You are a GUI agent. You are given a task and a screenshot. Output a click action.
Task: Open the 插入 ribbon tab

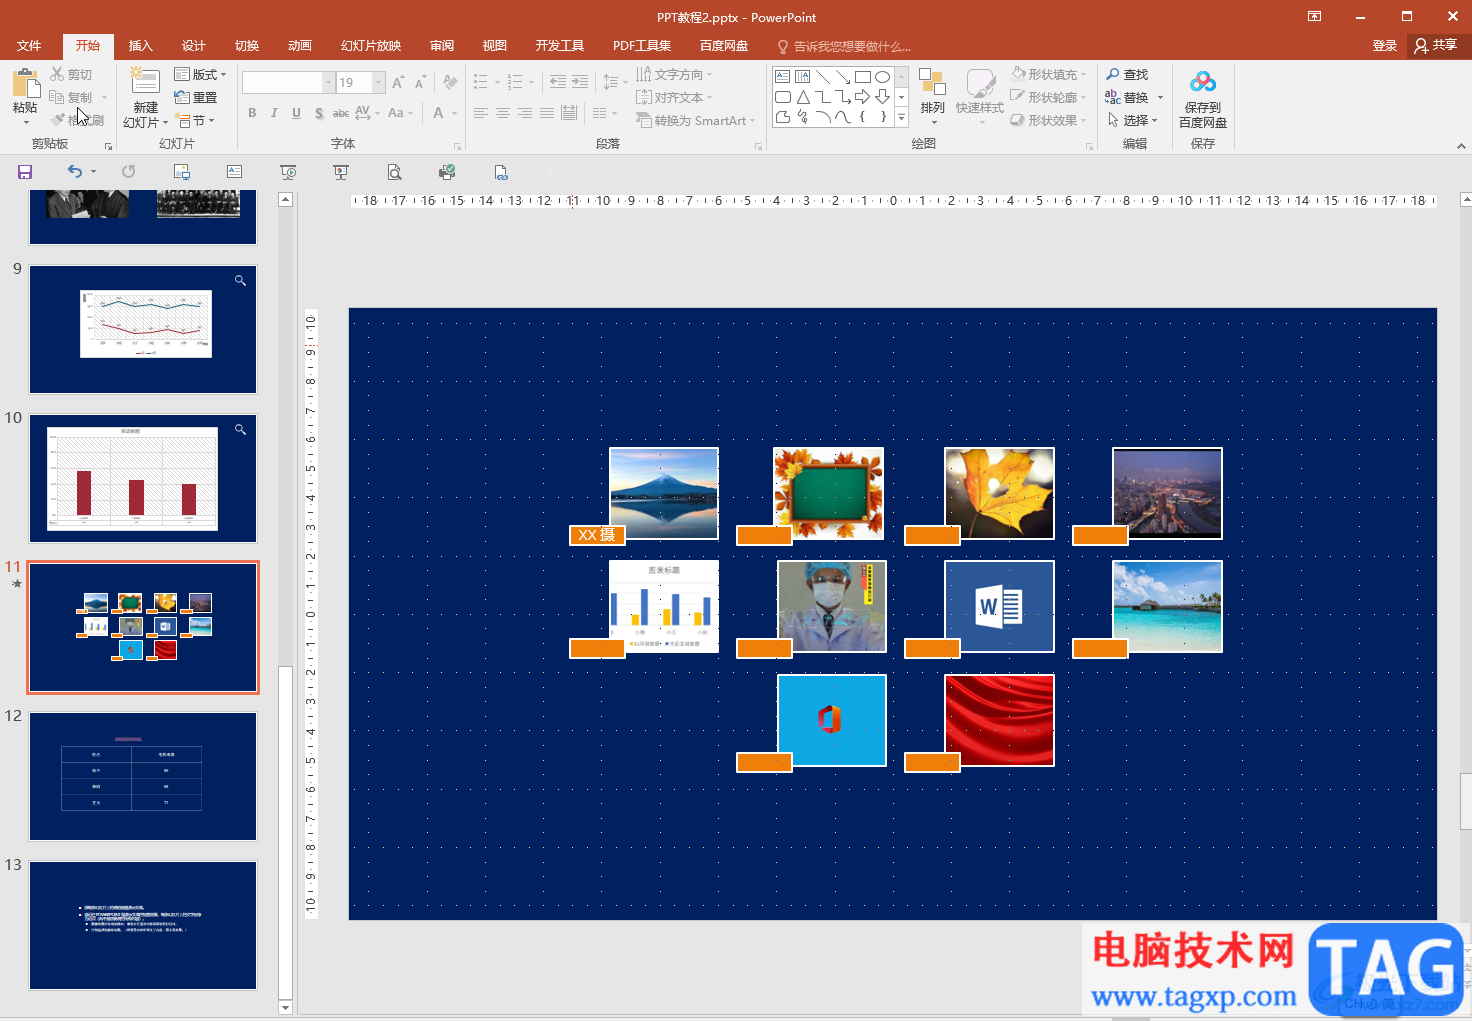click(140, 46)
